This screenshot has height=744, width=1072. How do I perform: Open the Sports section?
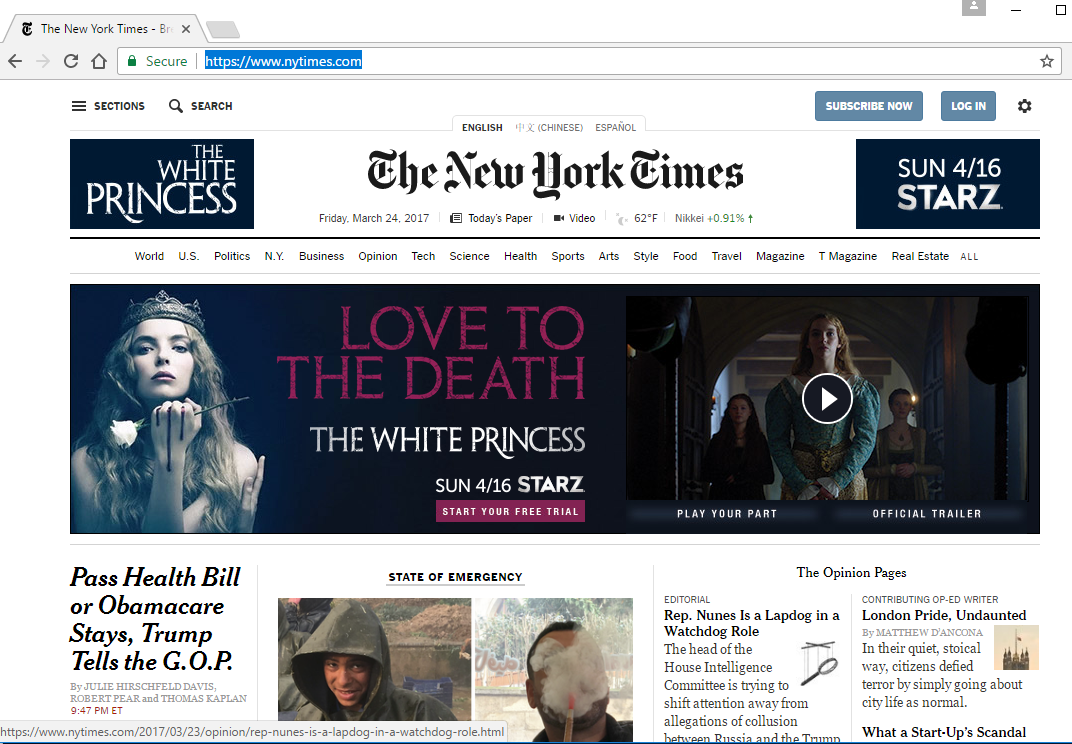point(567,256)
